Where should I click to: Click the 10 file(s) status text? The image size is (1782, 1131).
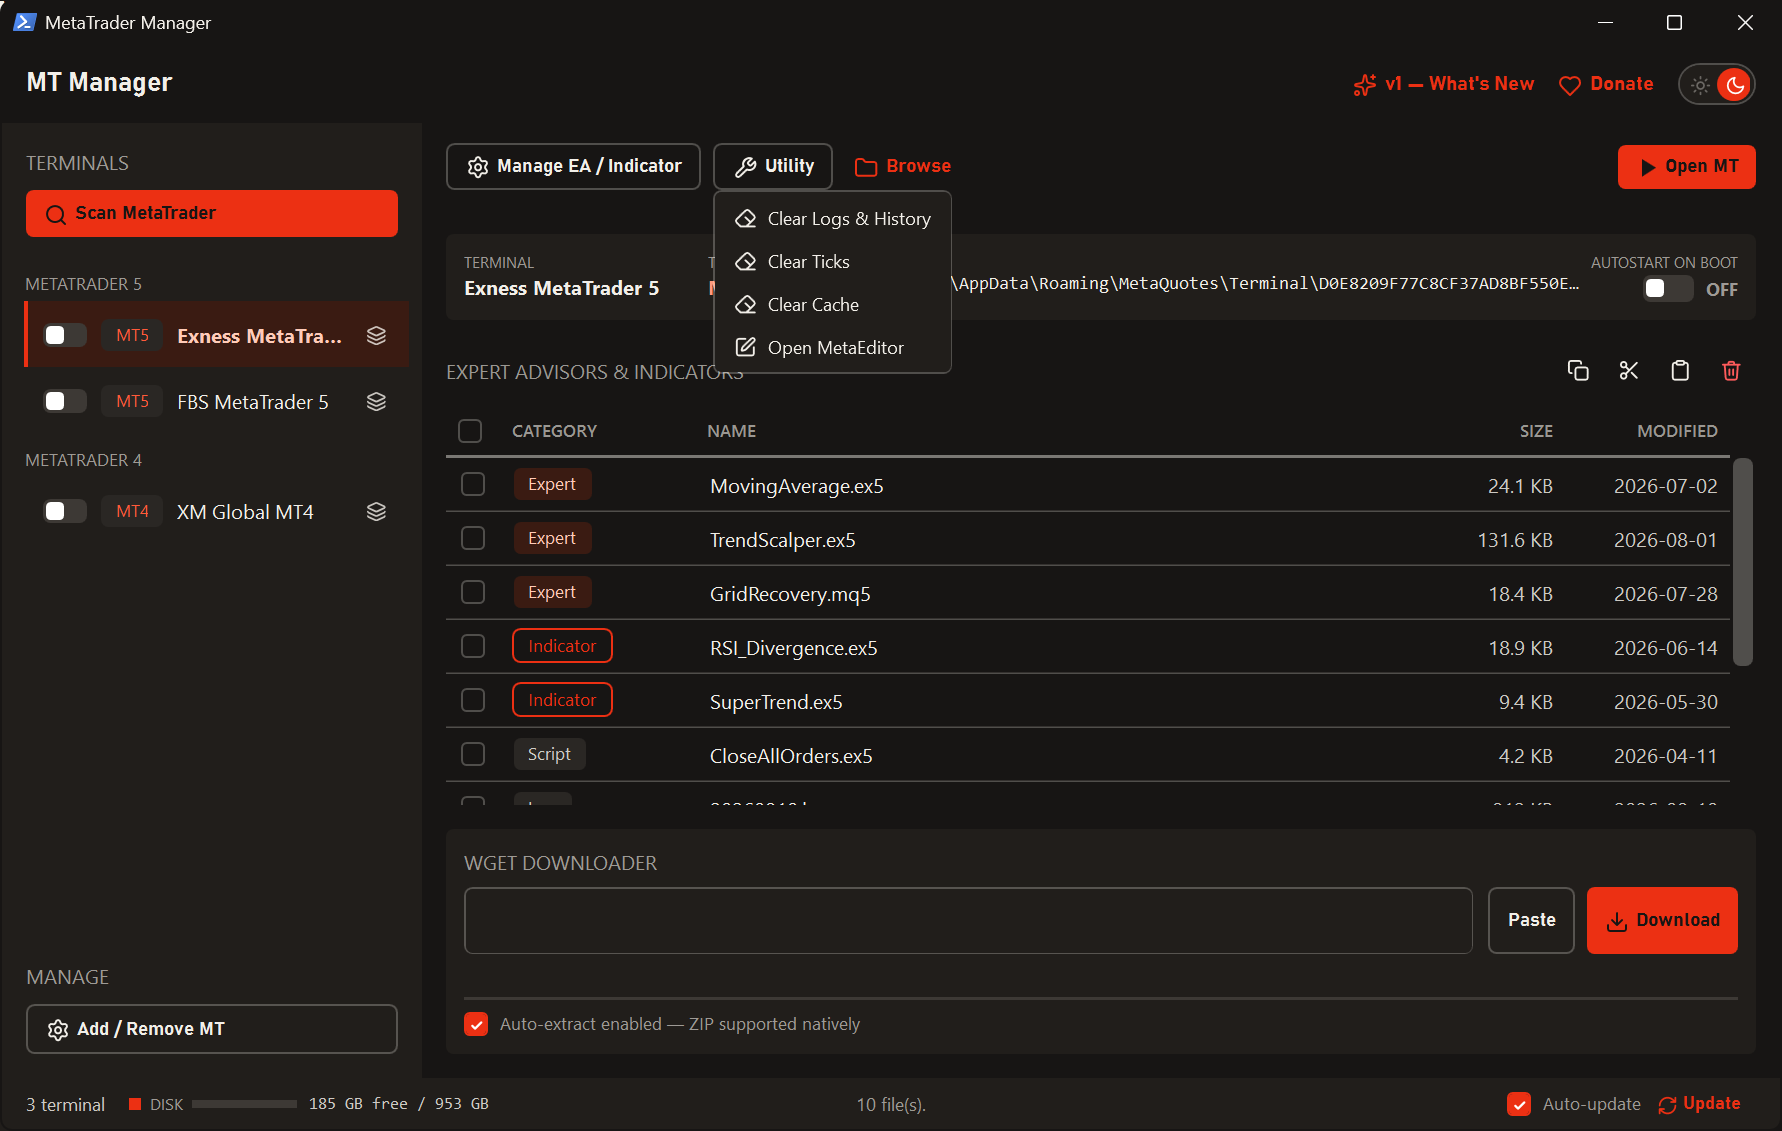(x=891, y=1104)
